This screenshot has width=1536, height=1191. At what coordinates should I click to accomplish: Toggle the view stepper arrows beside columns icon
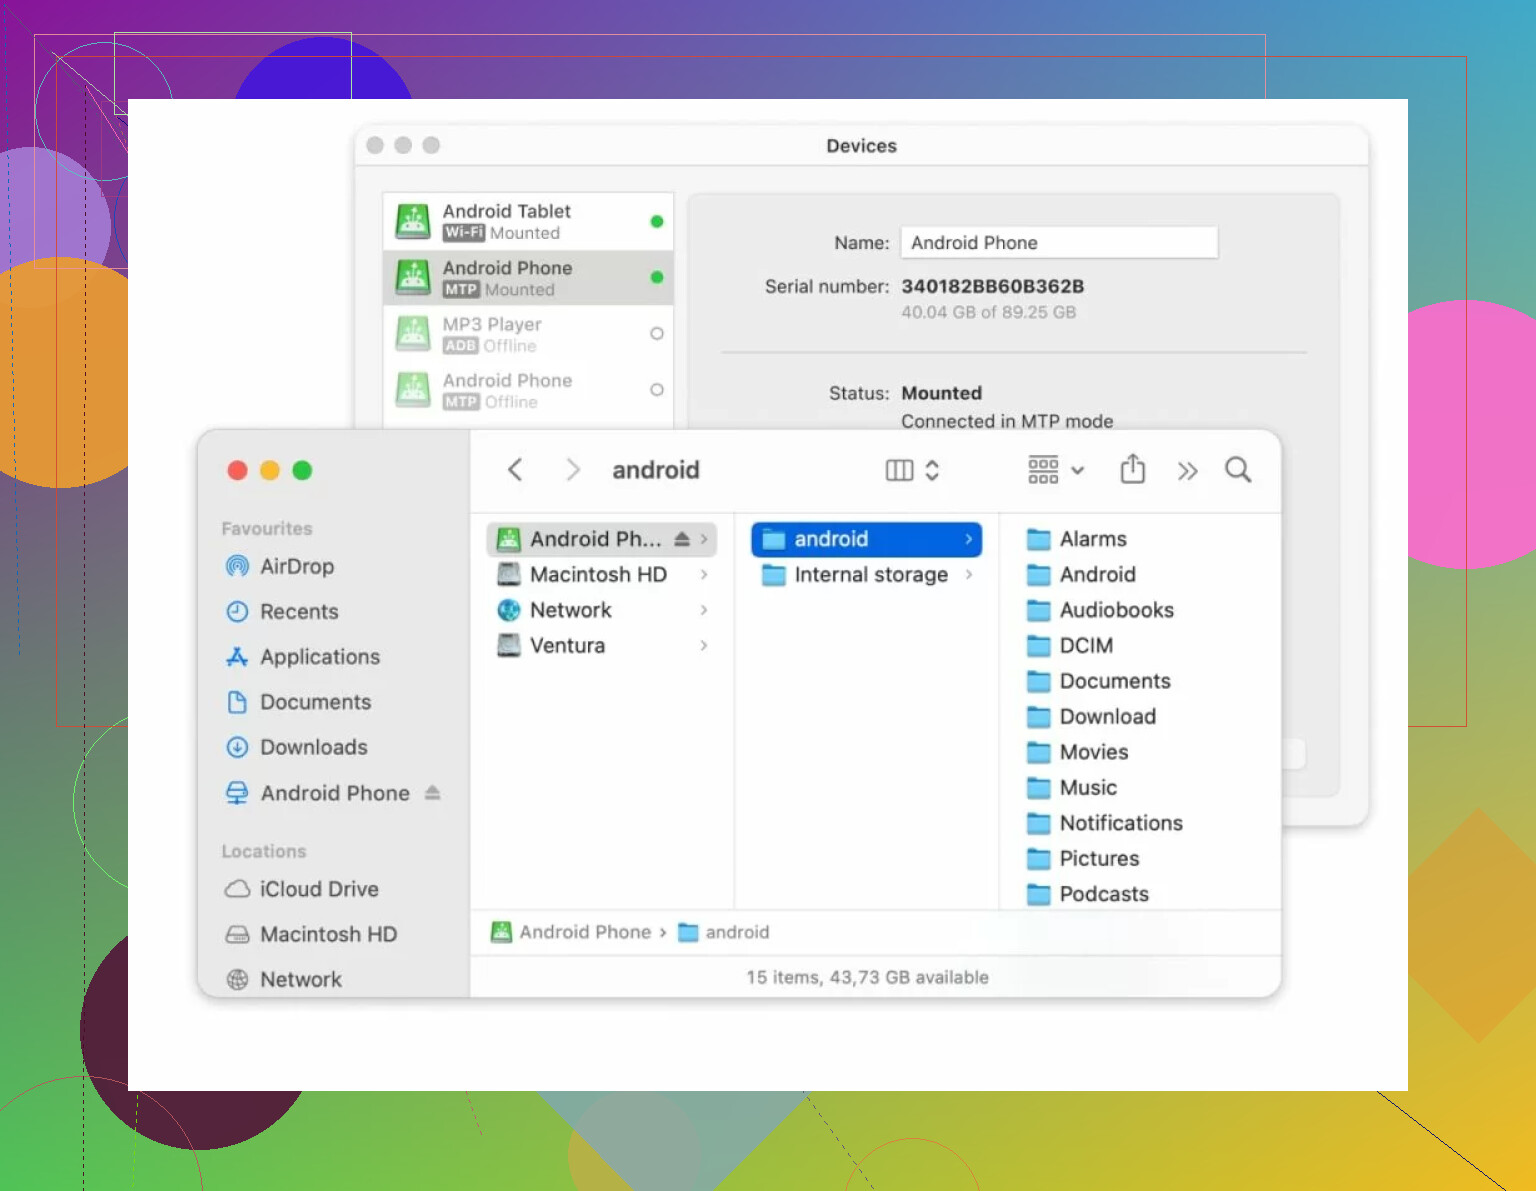click(x=932, y=470)
